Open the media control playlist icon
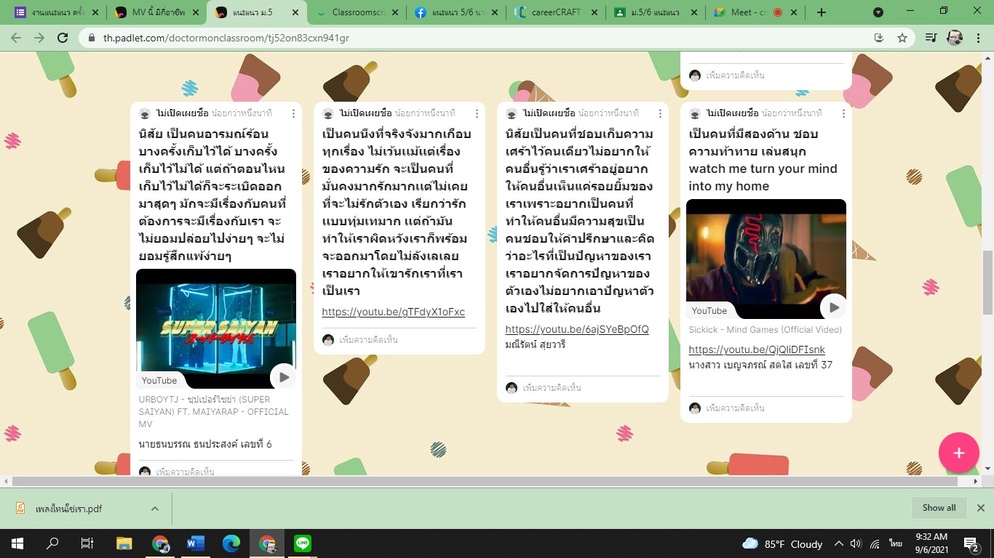Viewport: 994px width, 558px height. (x=931, y=38)
